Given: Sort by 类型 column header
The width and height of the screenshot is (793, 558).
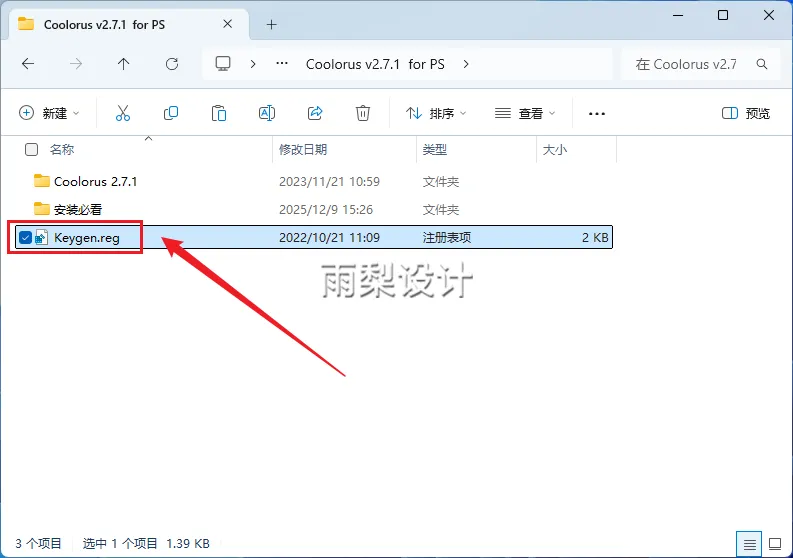Looking at the screenshot, I should (x=435, y=149).
